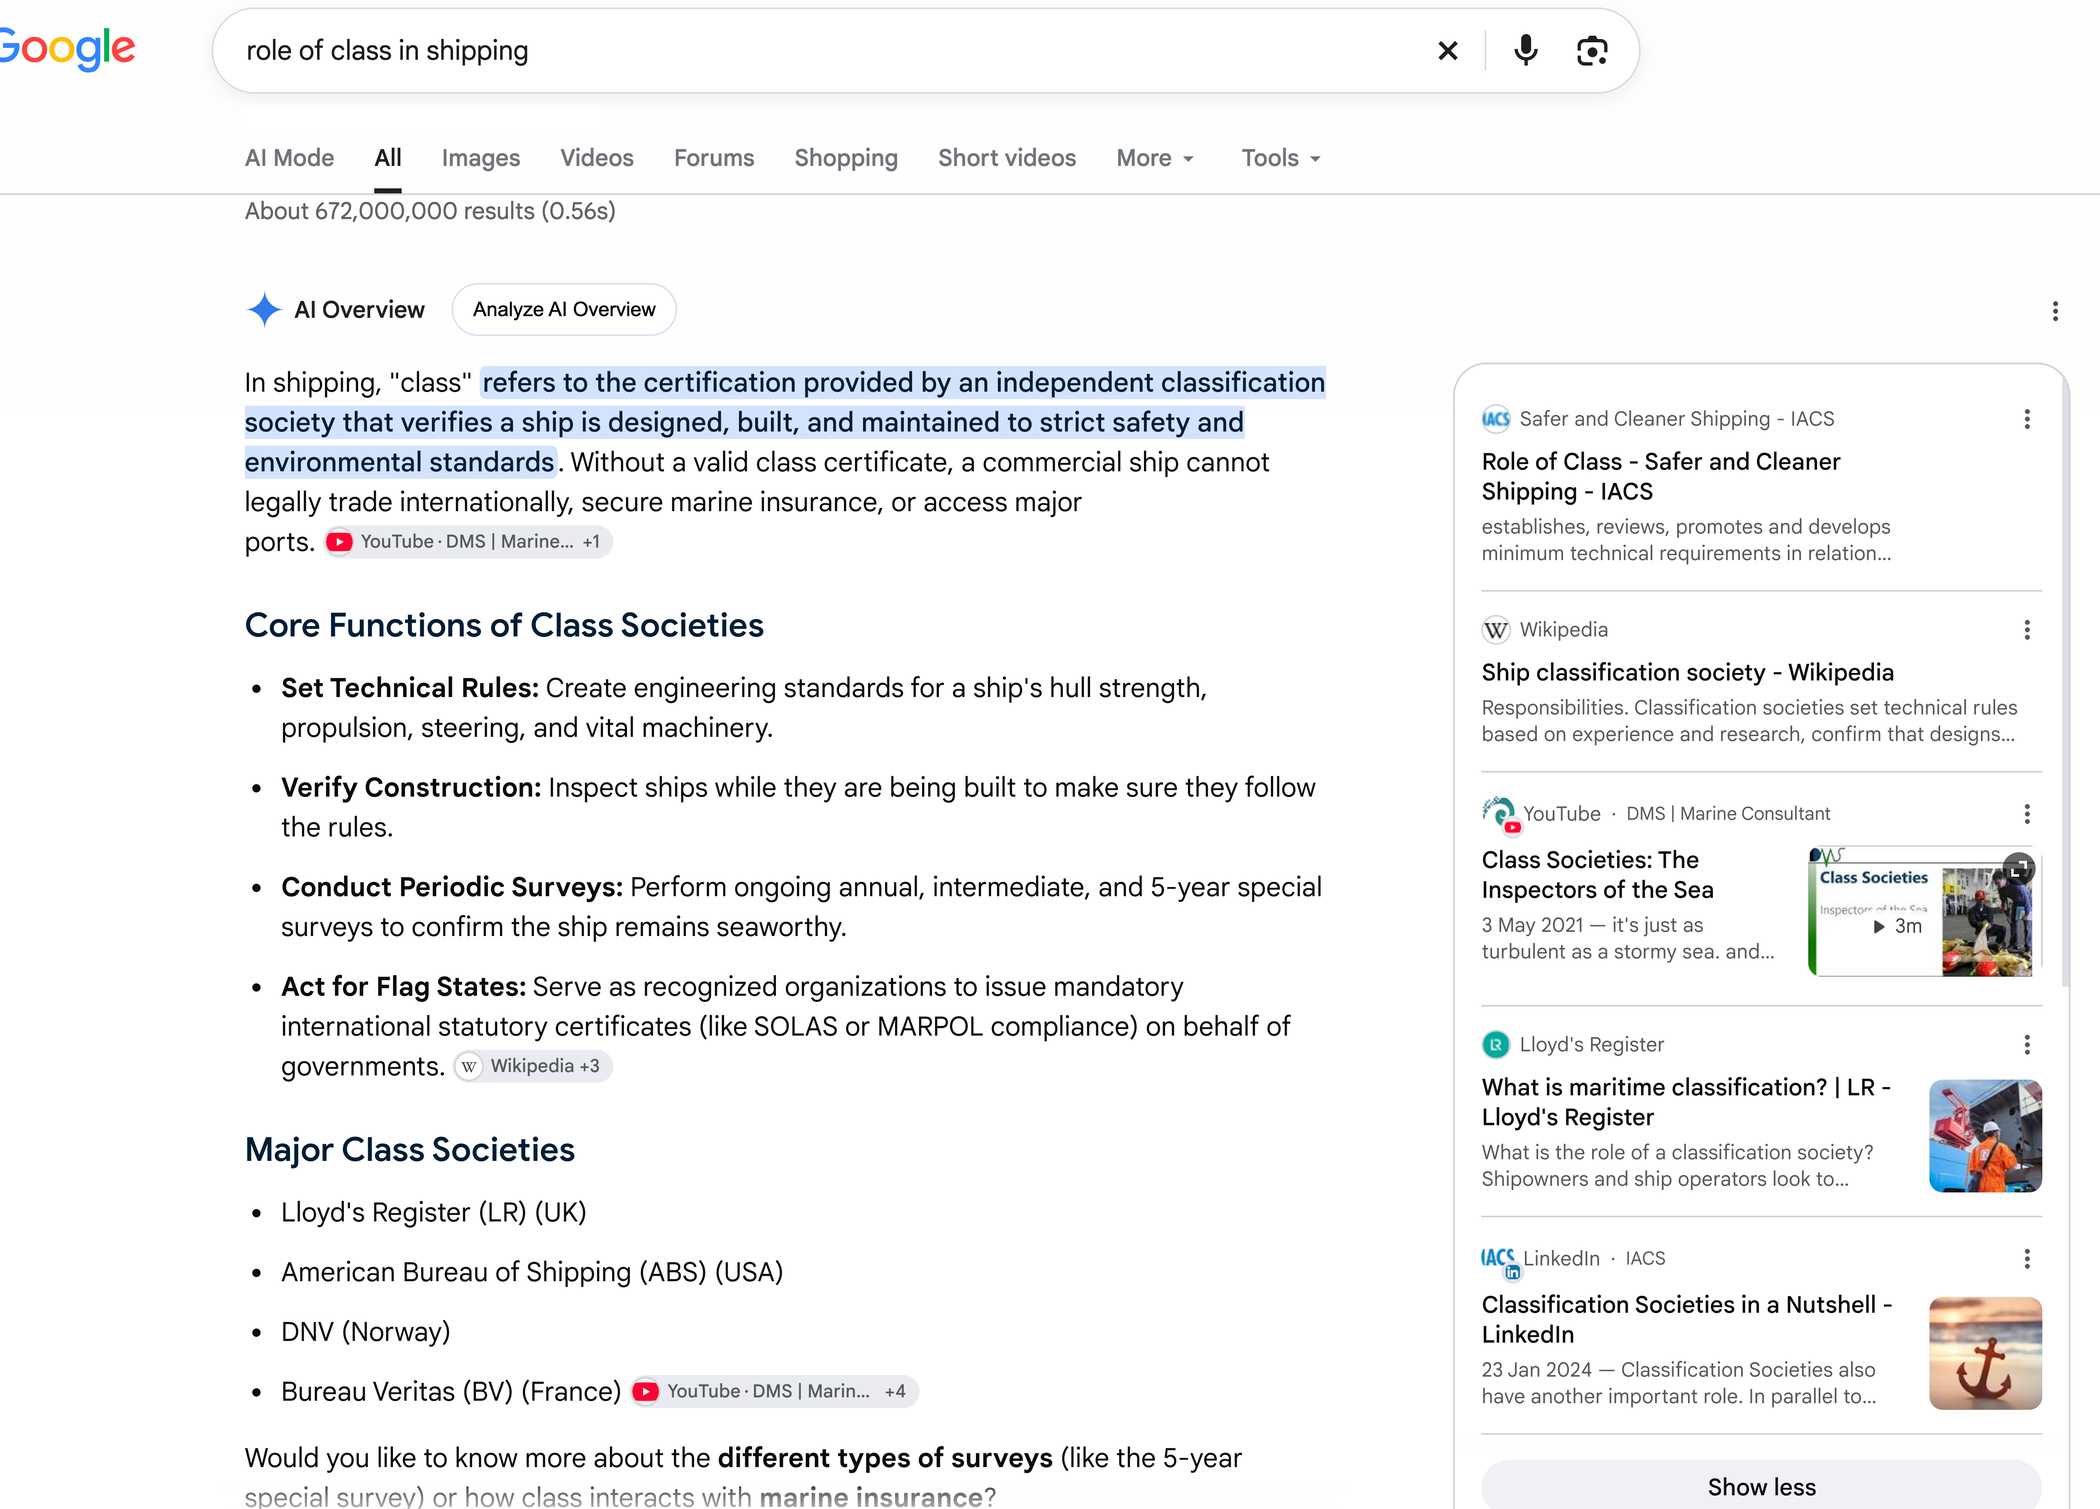Image resolution: width=2100 pixels, height=1509 pixels.
Task: Open AI Overview three-dot options menu
Action: point(2055,311)
